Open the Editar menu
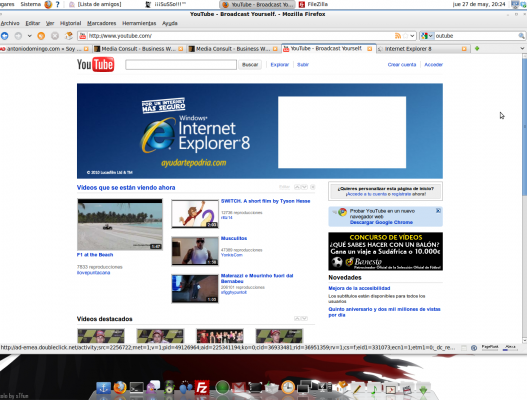The height and width of the screenshot is (400, 527). [33, 23]
